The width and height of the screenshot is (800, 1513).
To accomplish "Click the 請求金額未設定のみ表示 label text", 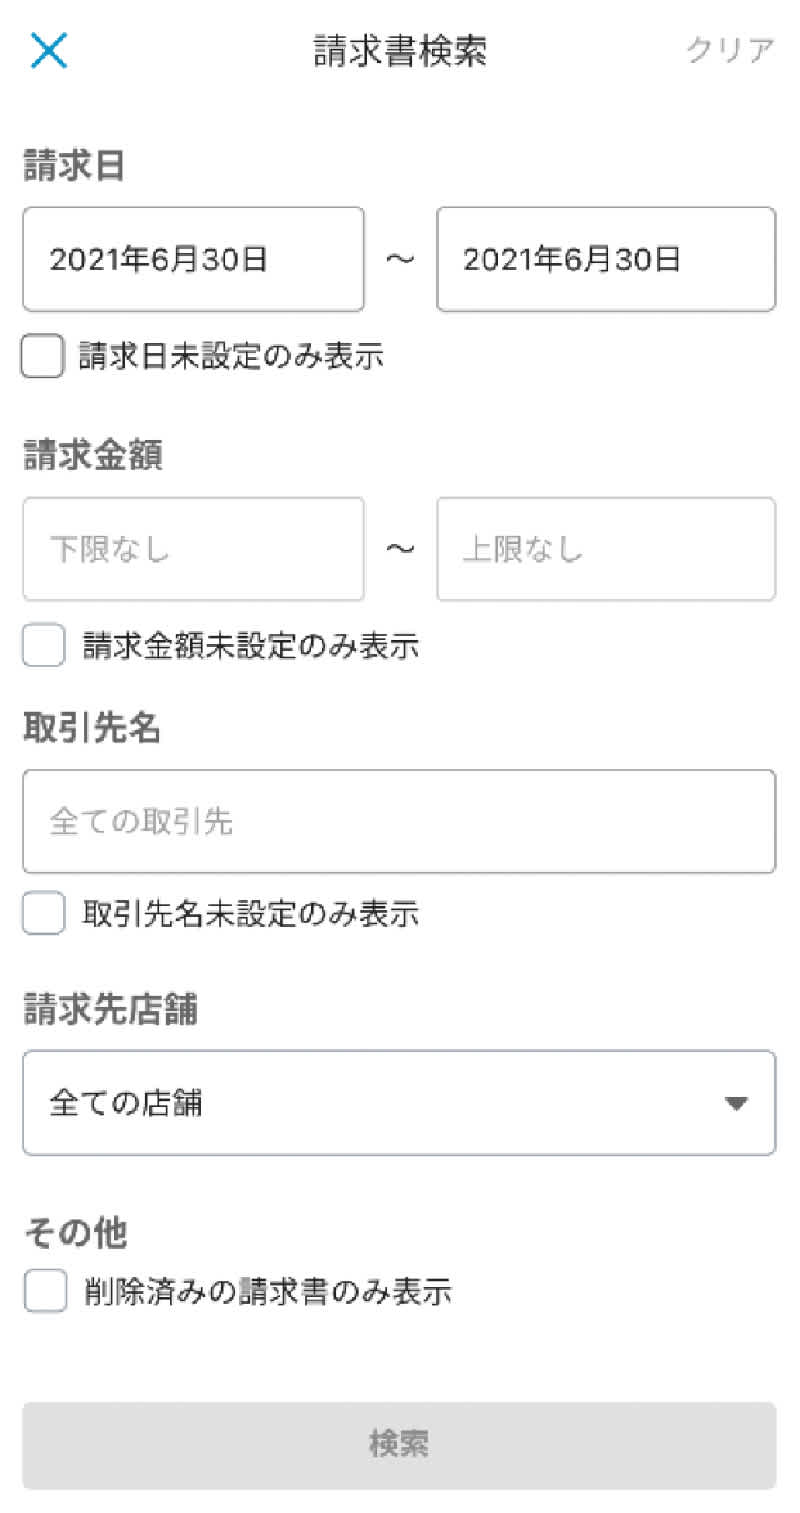I will pyautogui.click(x=250, y=646).
